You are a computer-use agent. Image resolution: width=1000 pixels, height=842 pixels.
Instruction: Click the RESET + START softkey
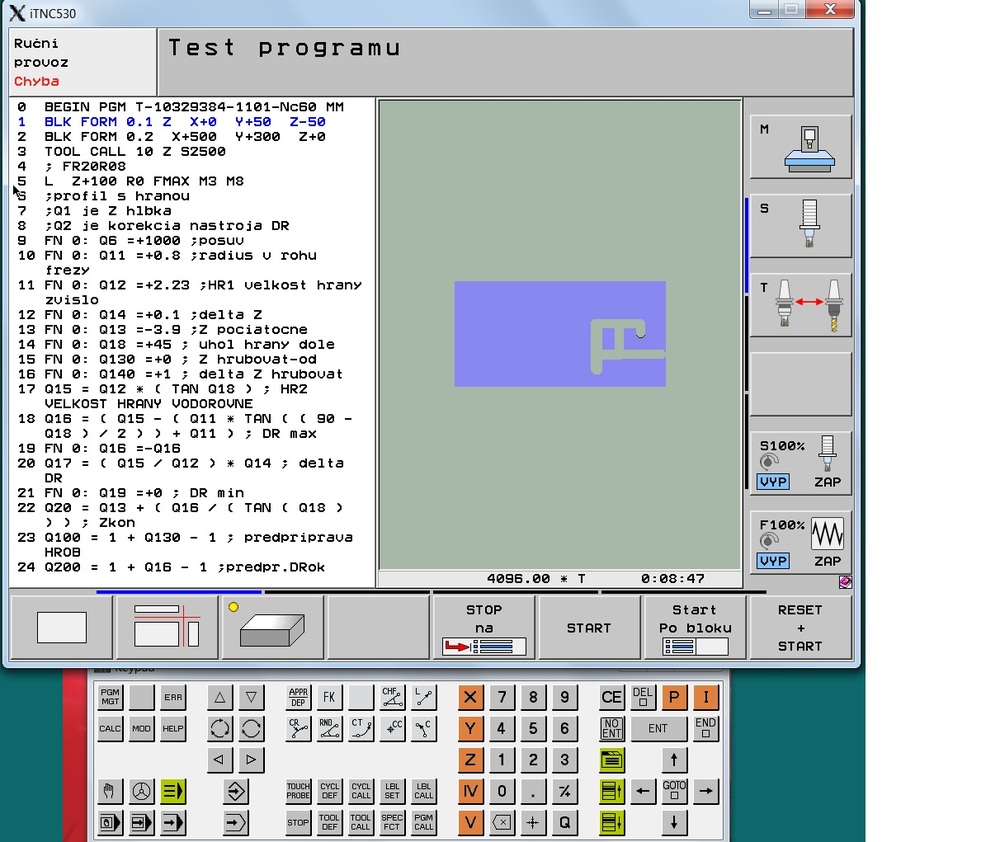800,628
